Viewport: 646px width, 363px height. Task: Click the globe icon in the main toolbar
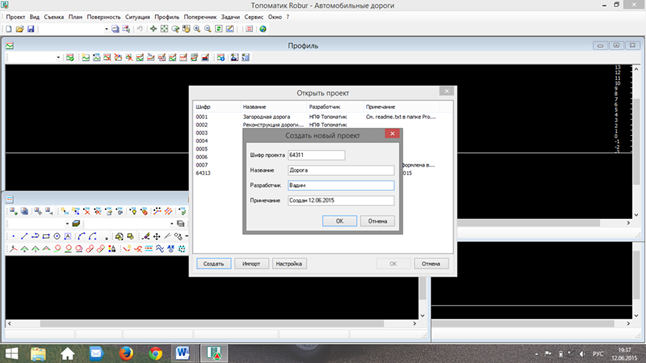pos(263,29)
